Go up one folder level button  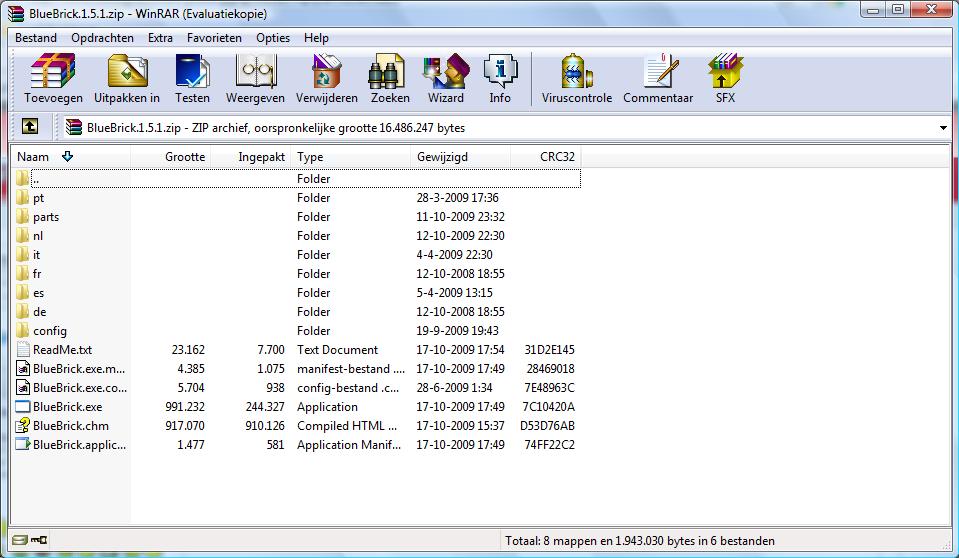tap(30, 127)
